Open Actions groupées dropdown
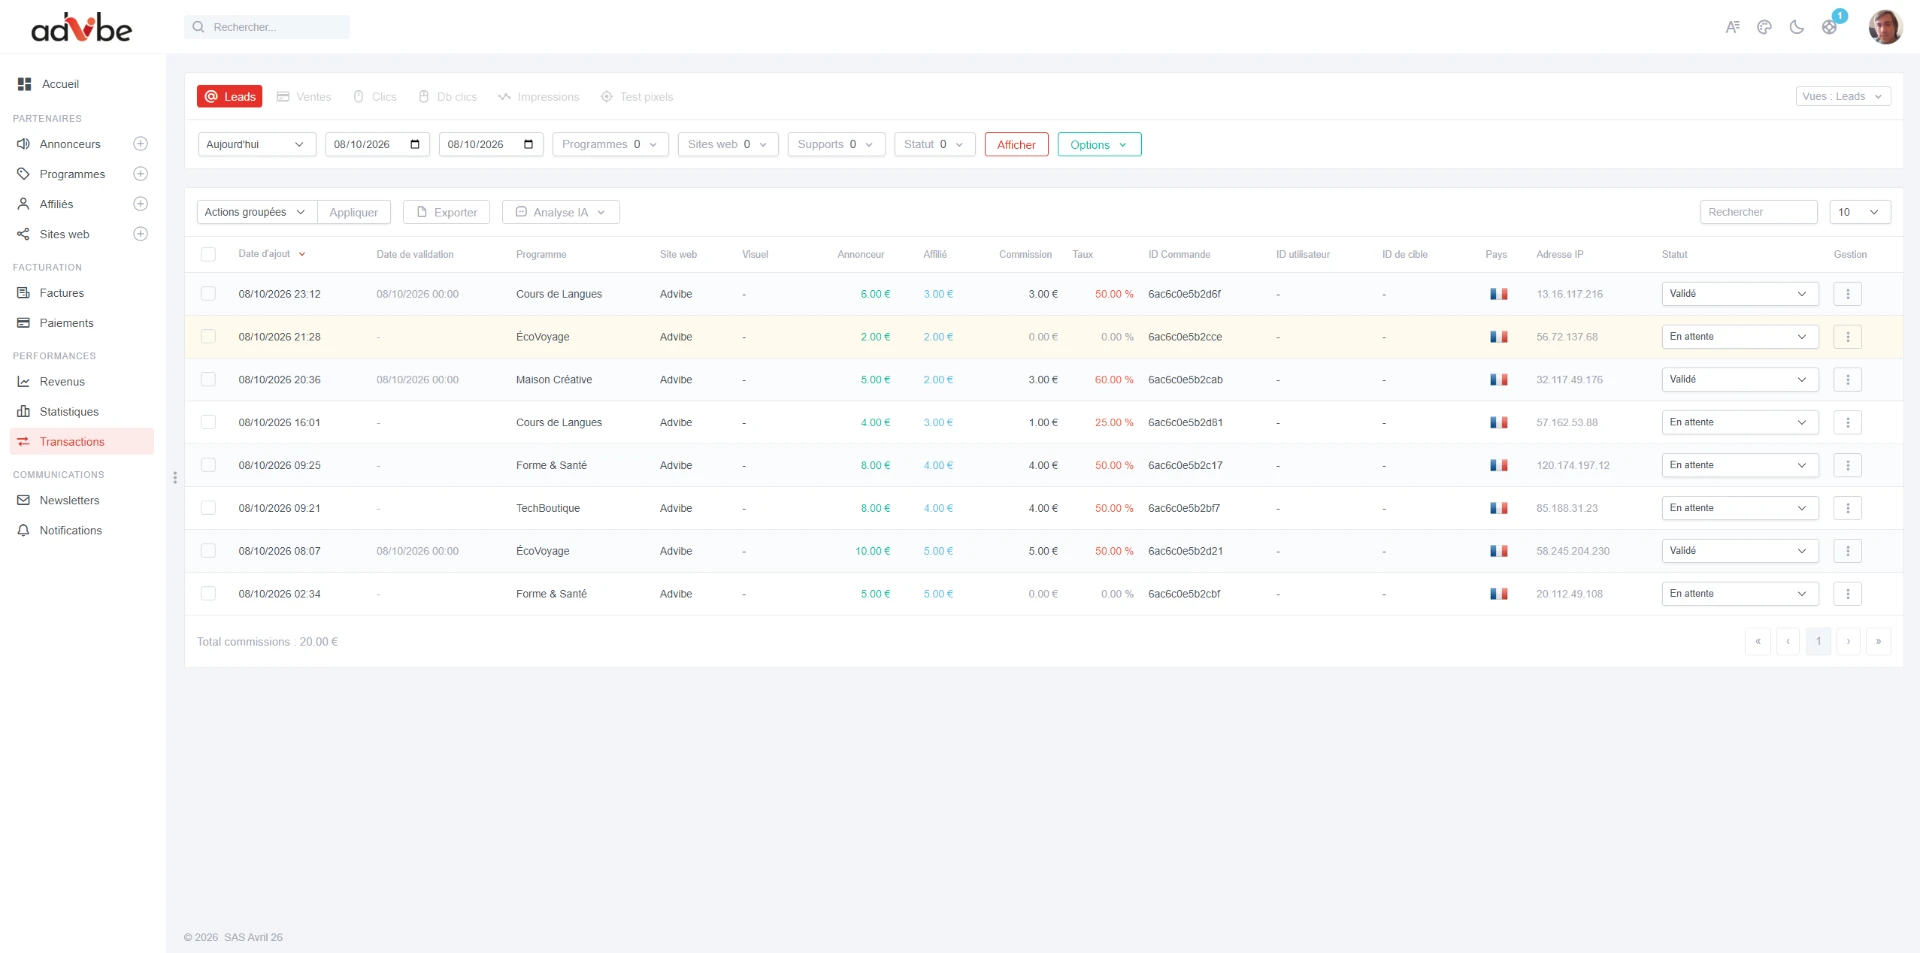This screenshot has width=1920, height=953. tap(257, 212)
